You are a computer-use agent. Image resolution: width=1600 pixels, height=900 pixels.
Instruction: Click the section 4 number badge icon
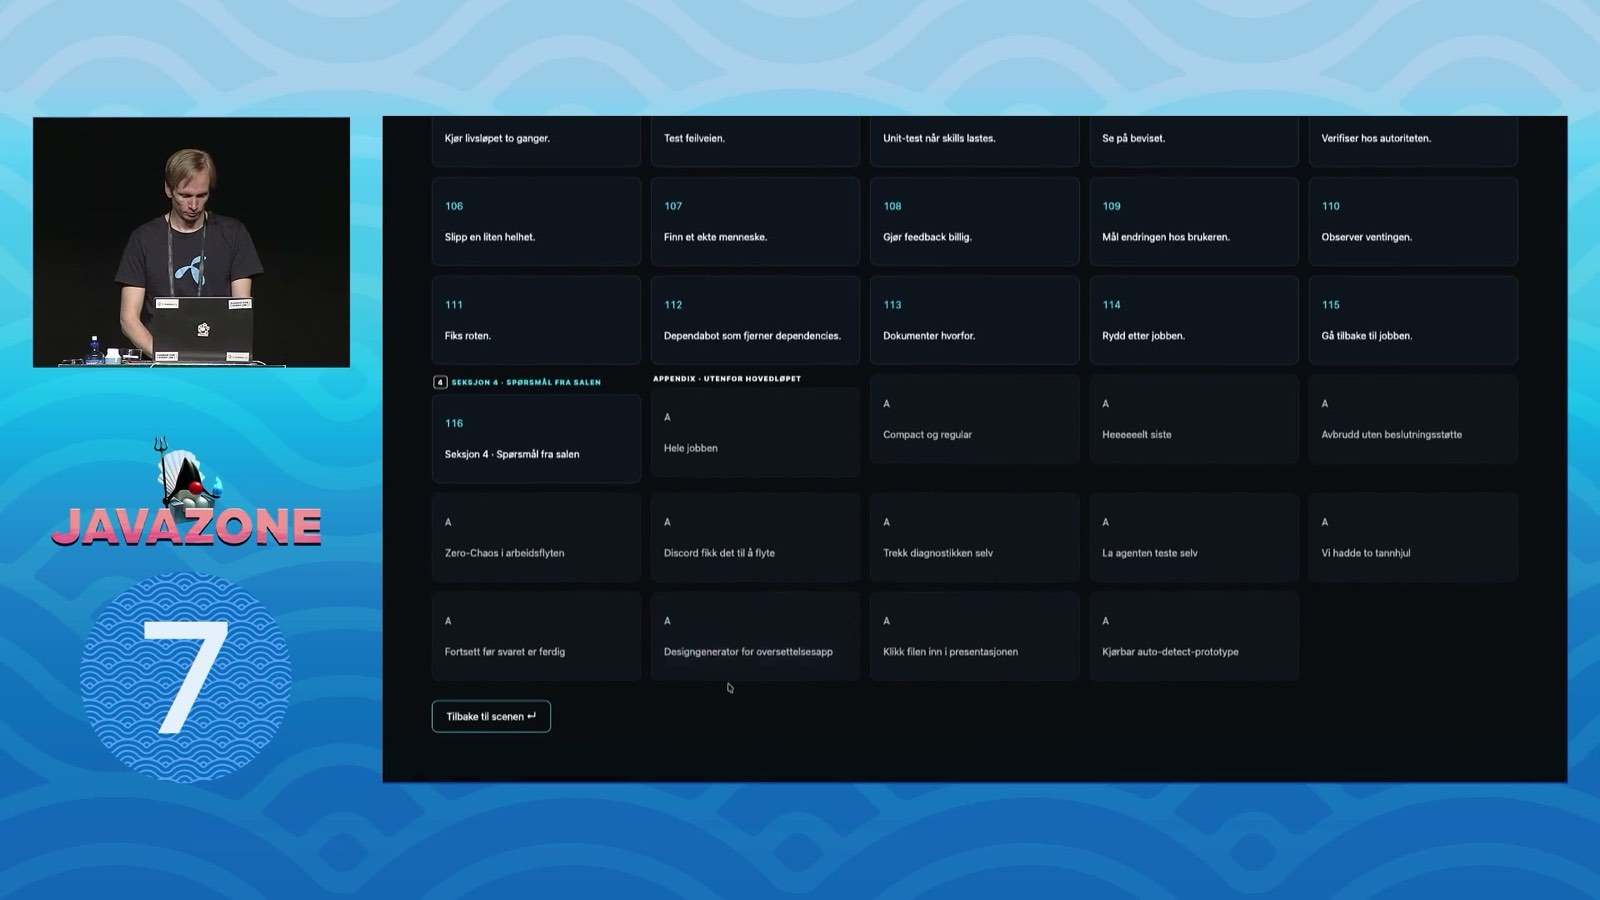point(439,382)
